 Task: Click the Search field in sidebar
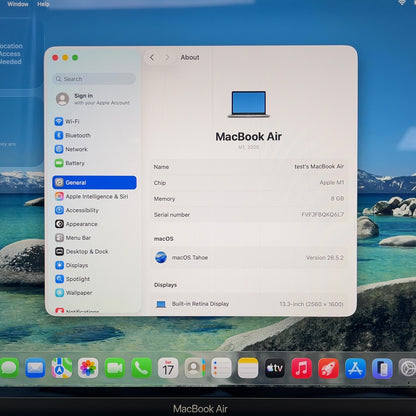[x=94, y=79]
